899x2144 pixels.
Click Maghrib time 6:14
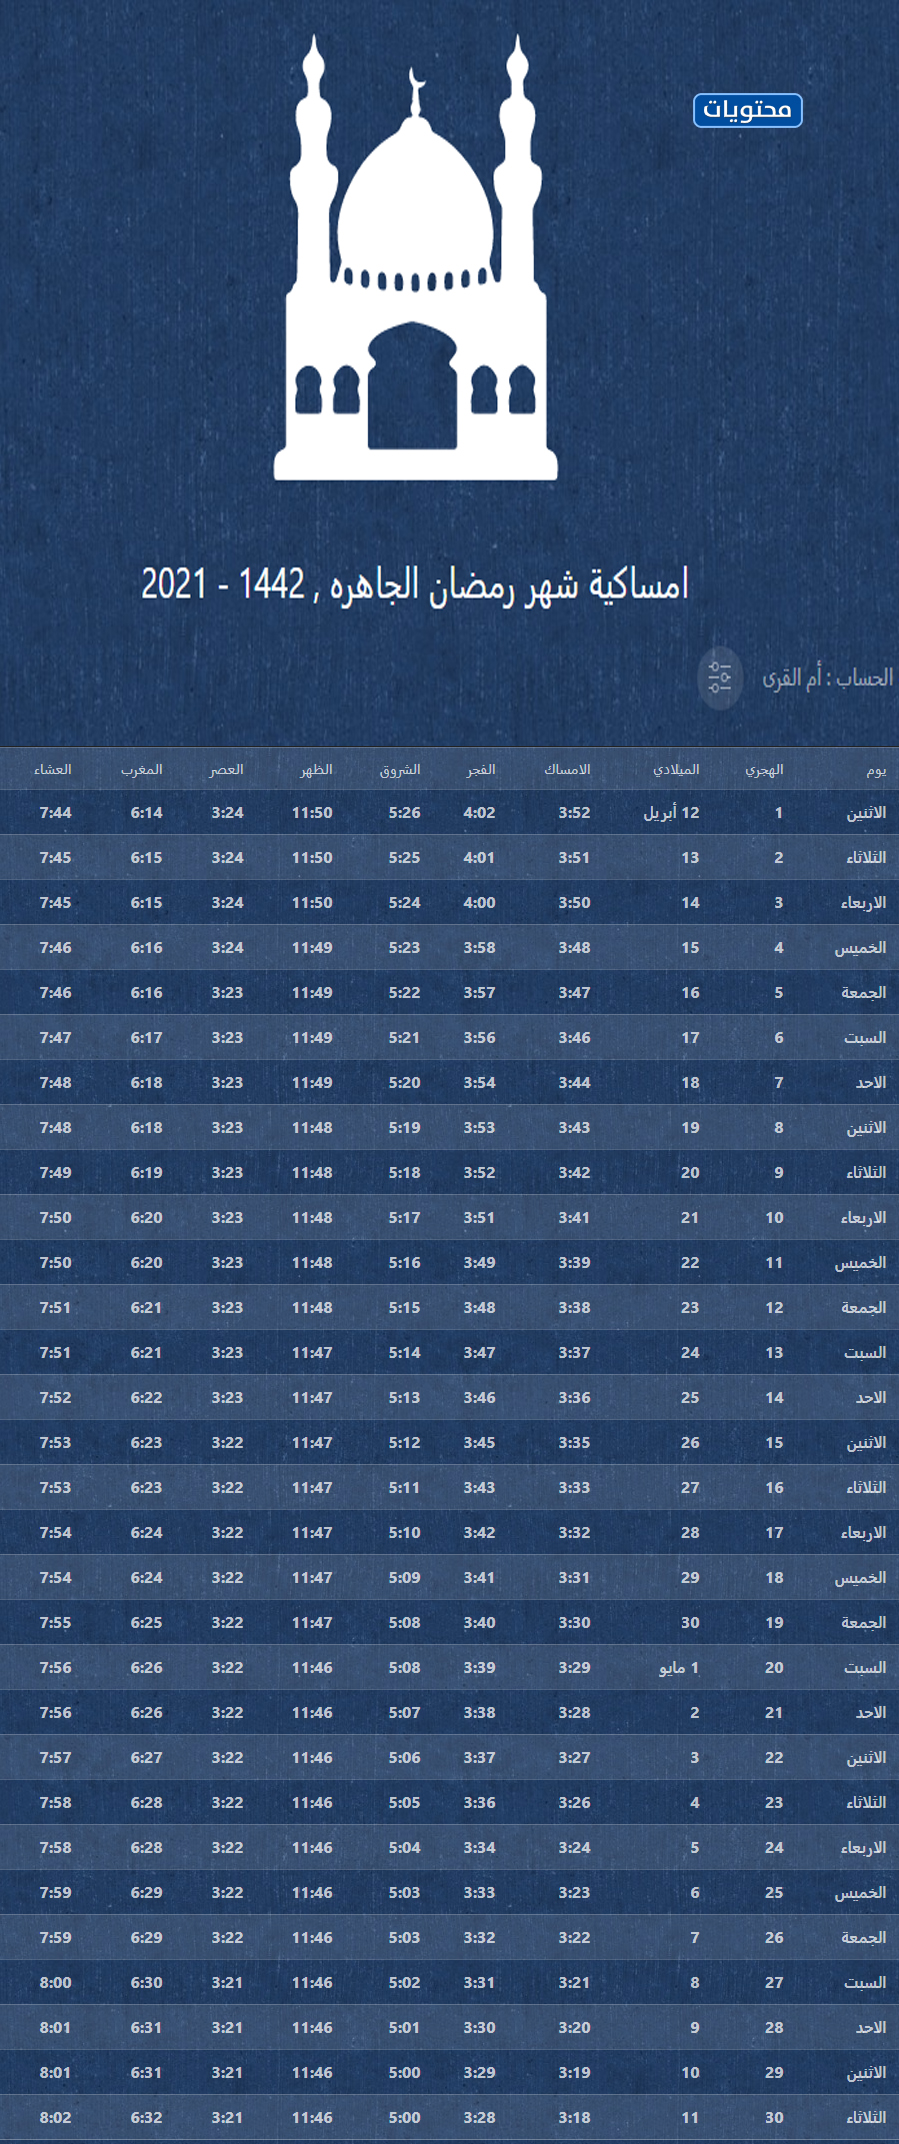[146, 813]
